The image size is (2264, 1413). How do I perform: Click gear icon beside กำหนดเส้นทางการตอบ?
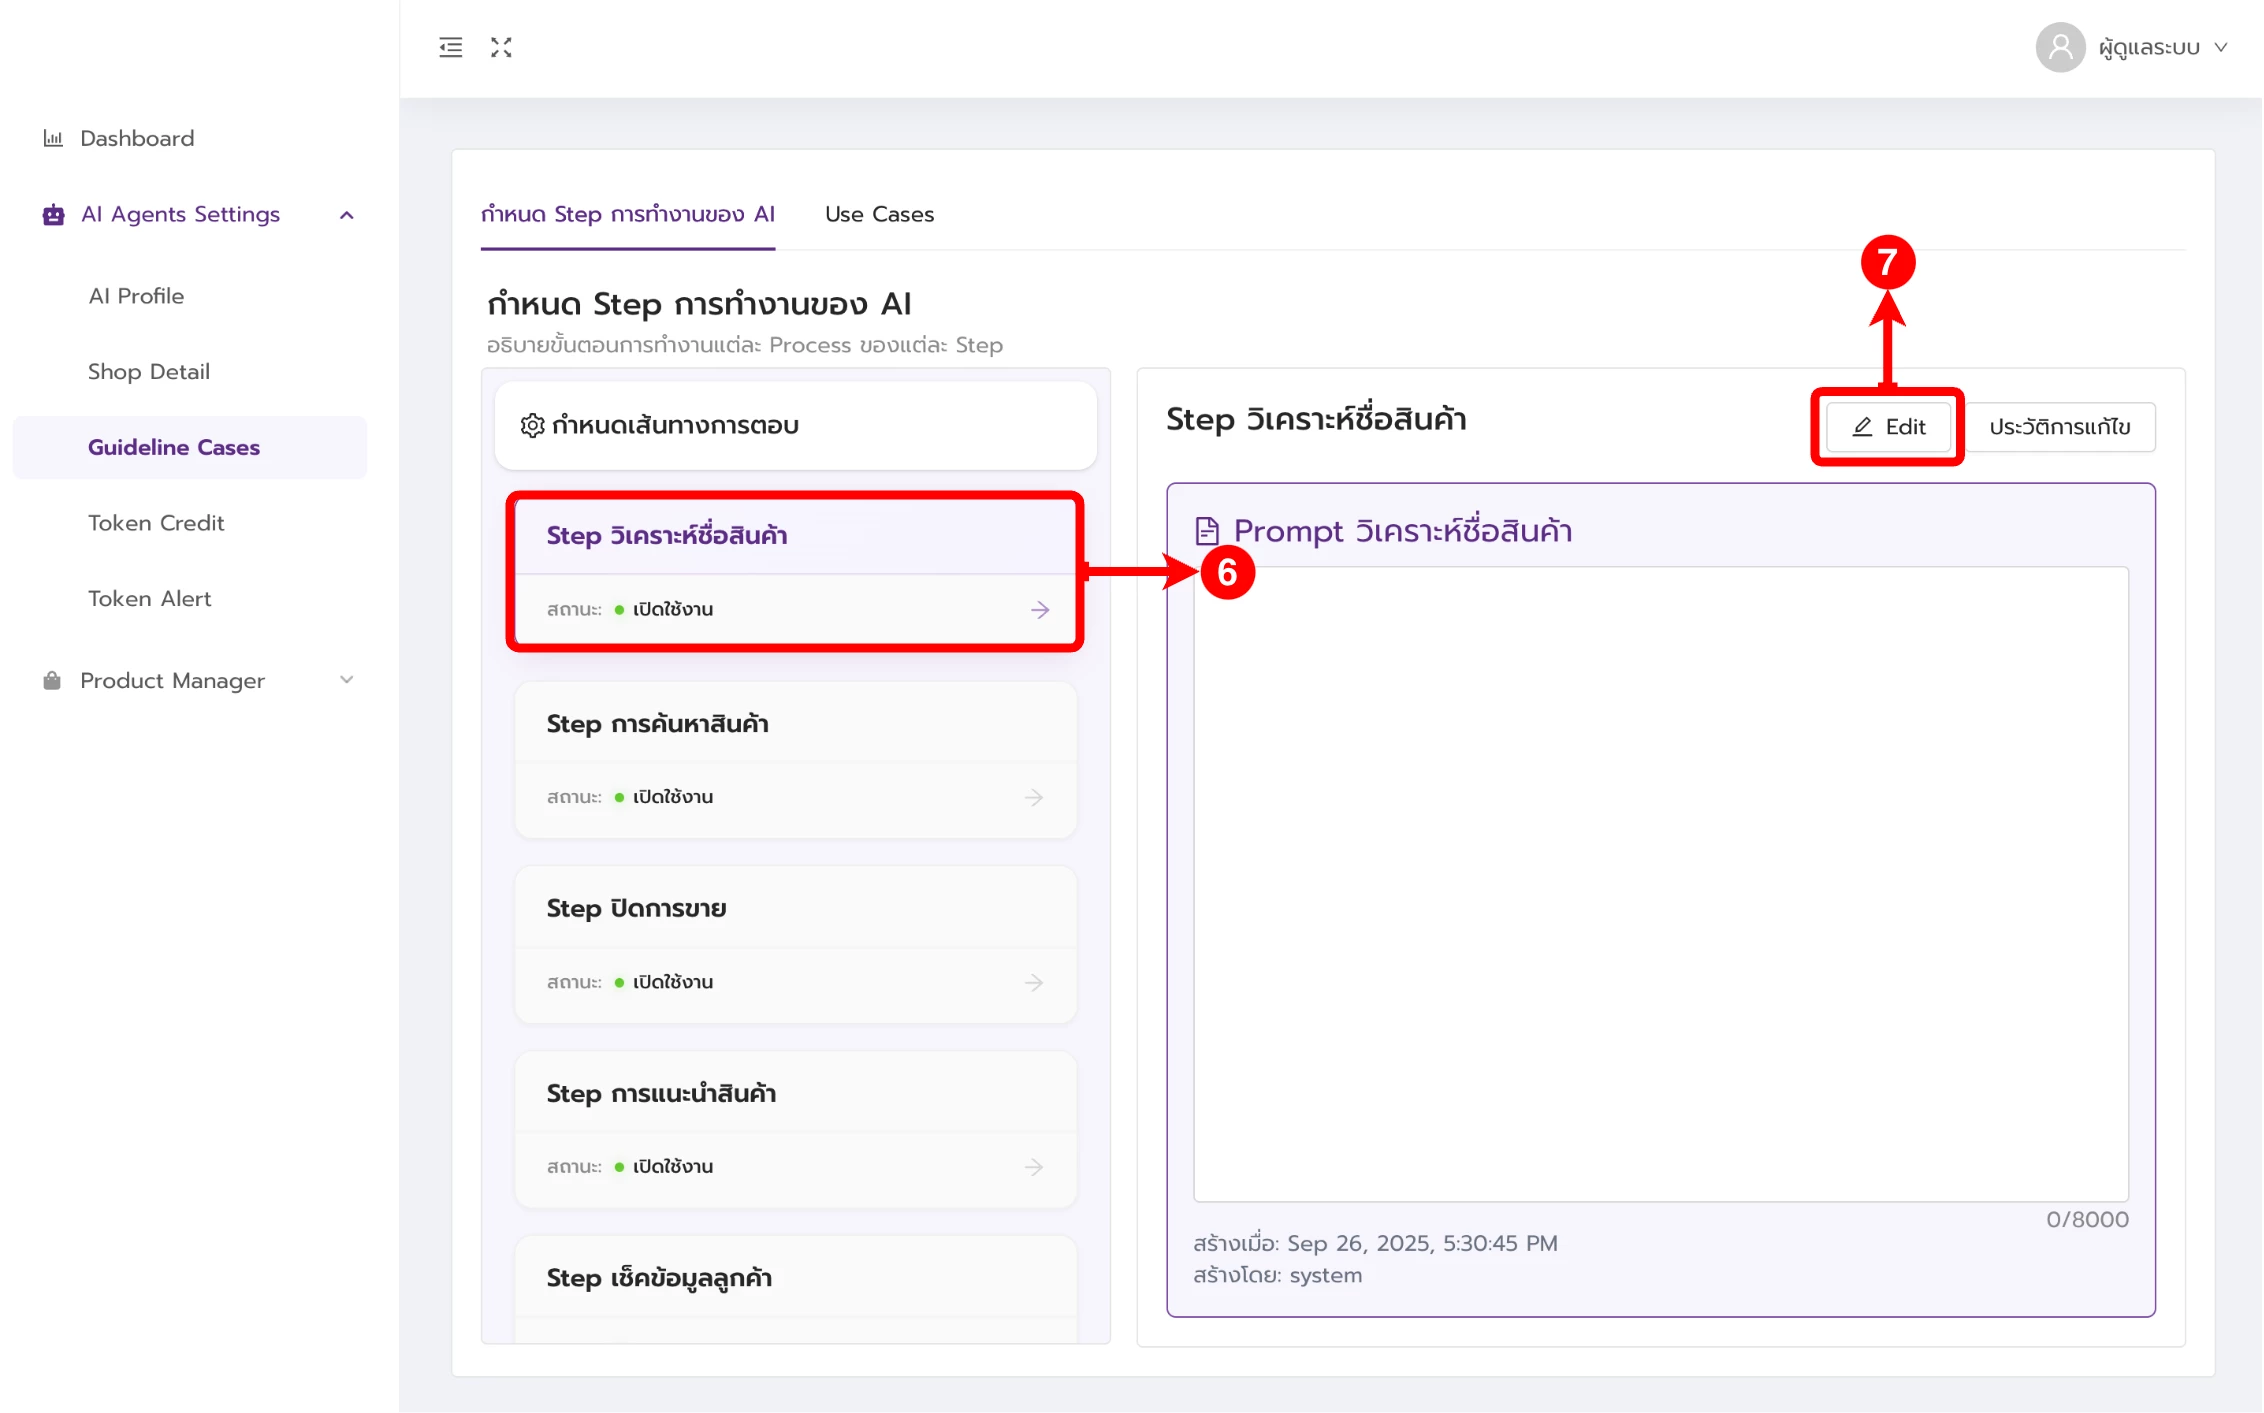pyautogui.click(x=532, y=426)
